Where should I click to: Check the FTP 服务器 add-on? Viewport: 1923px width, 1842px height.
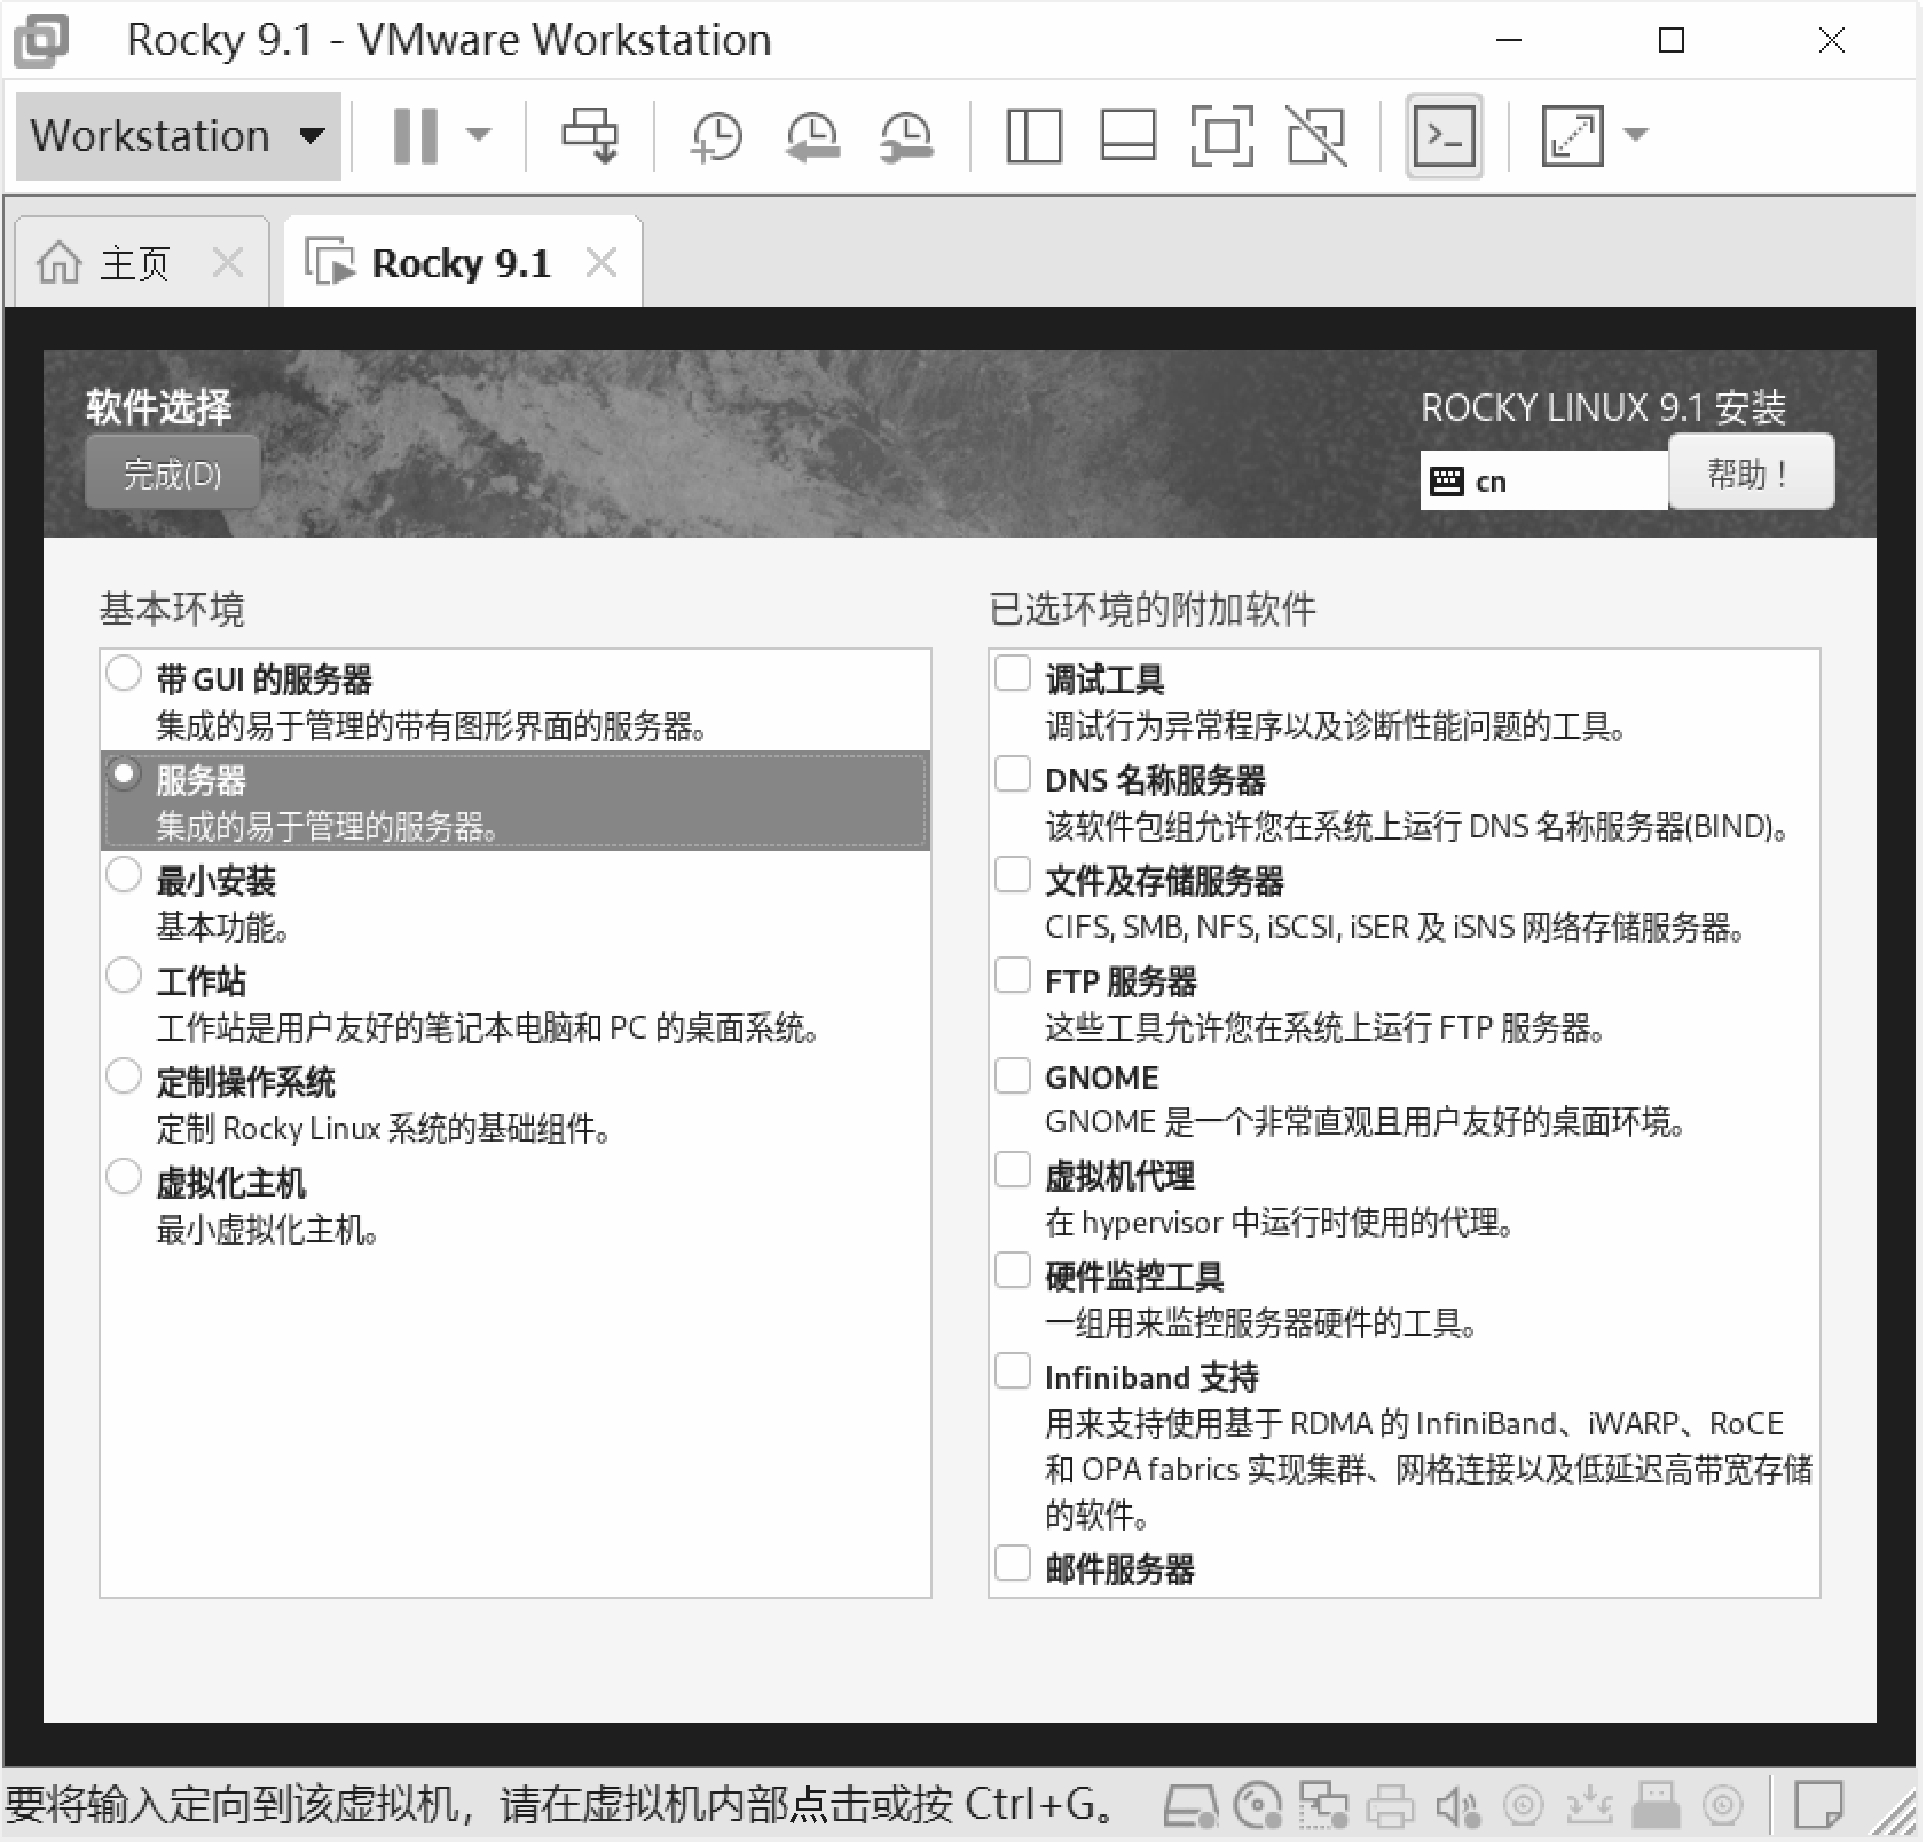(1012, 975)
